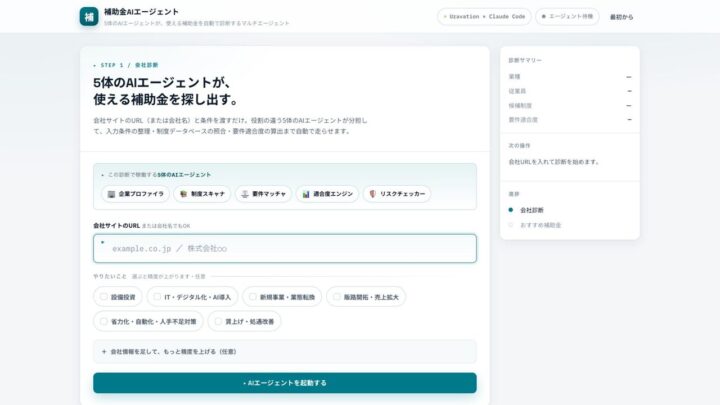The width and height of the screenshot is (720, 405).
Task: Click the 従業員 summary row
Action: 570,91
